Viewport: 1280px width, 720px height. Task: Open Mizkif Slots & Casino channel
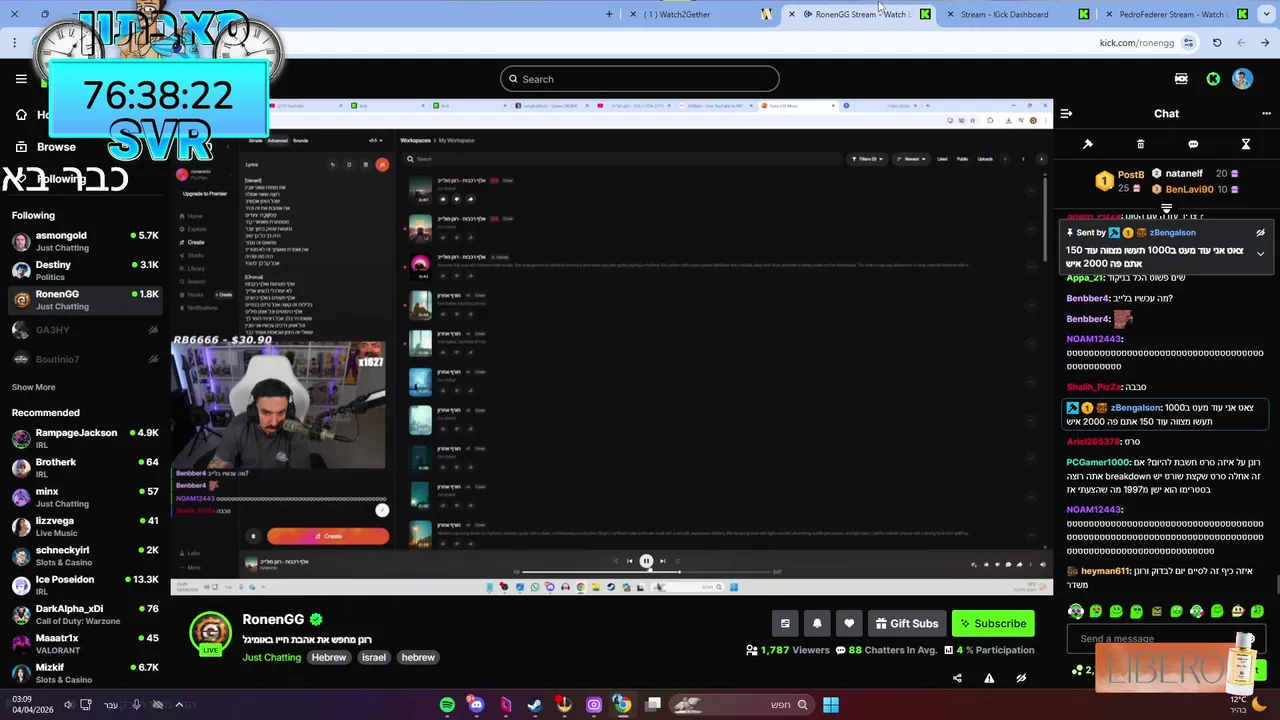pyautogui.click(x=85, y=672)
